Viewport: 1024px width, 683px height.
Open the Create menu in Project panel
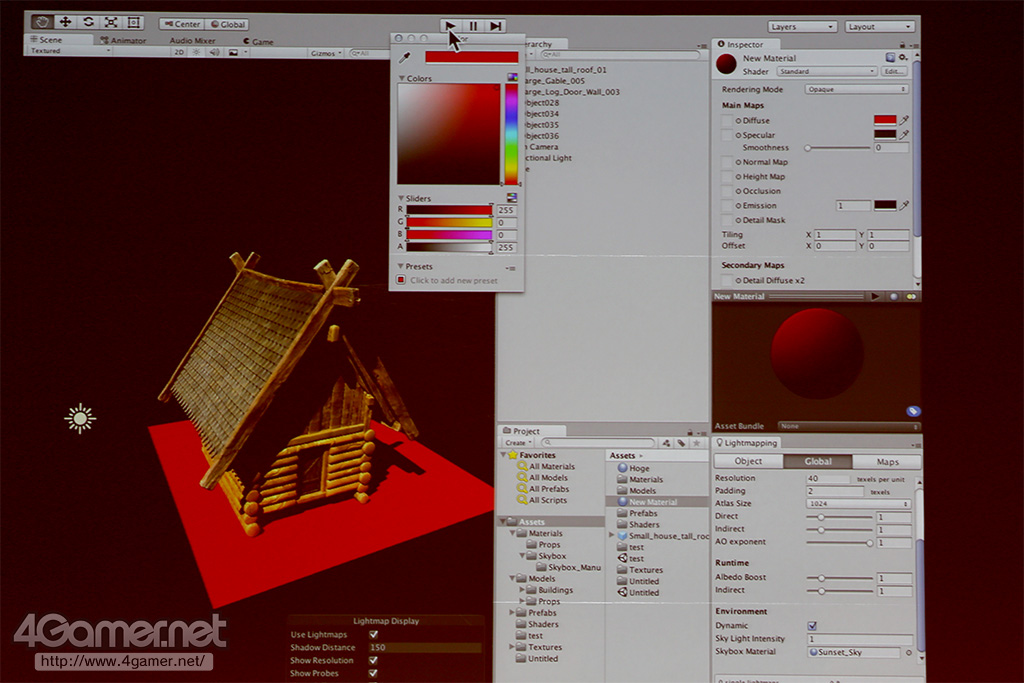(518, 443)
